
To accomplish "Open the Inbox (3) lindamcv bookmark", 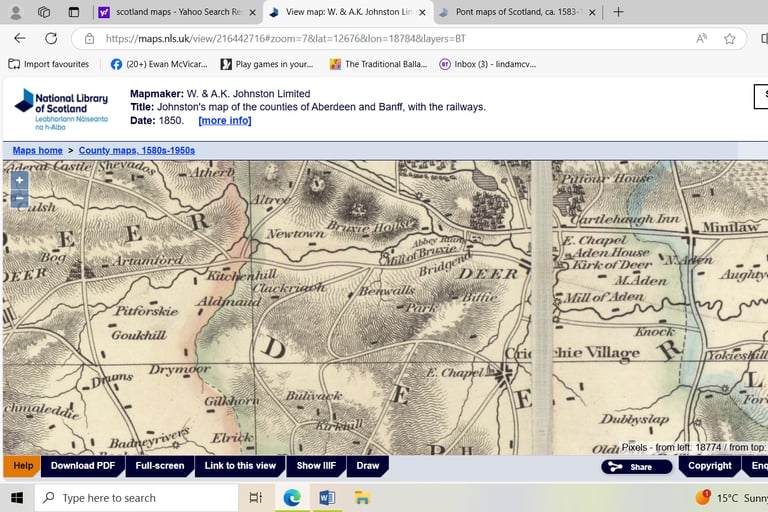I will [x=488, y=64].
